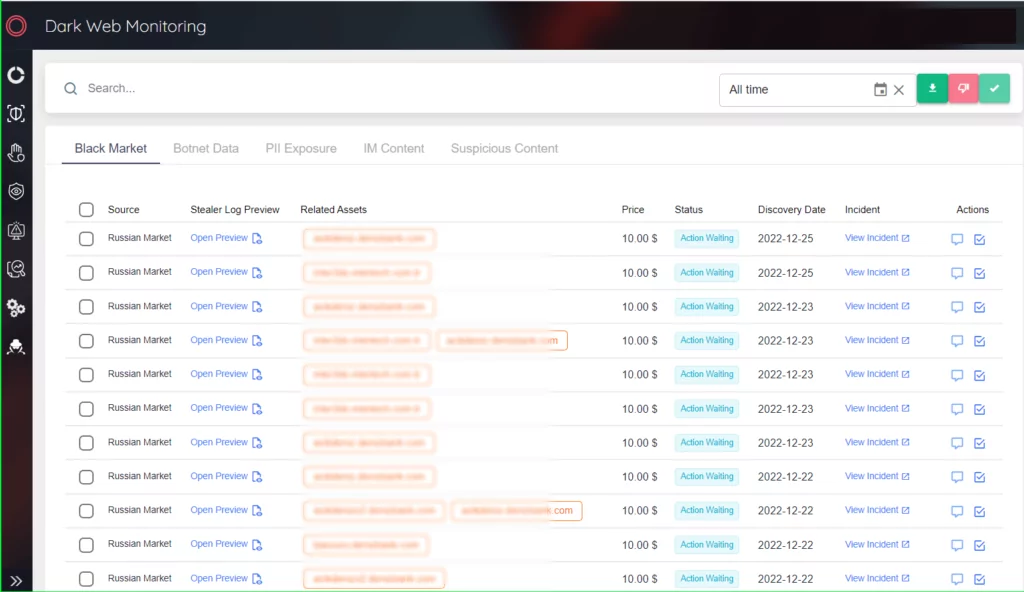Click the teal checkmark button

(995, 88)
